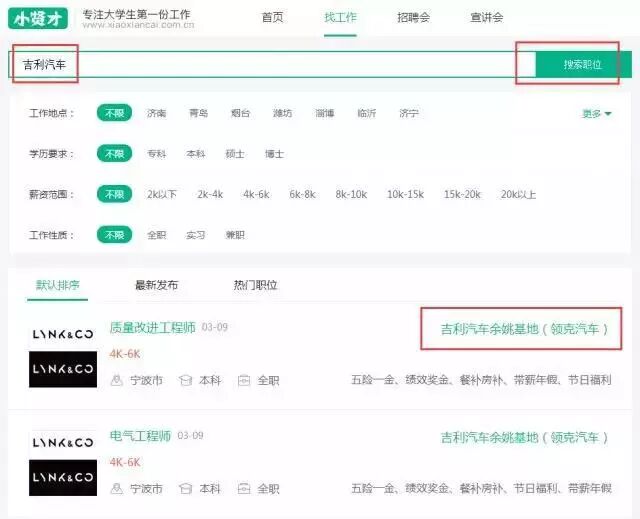Click the www.xiaoxiancai.com.cn site URL text

[138, 25]
